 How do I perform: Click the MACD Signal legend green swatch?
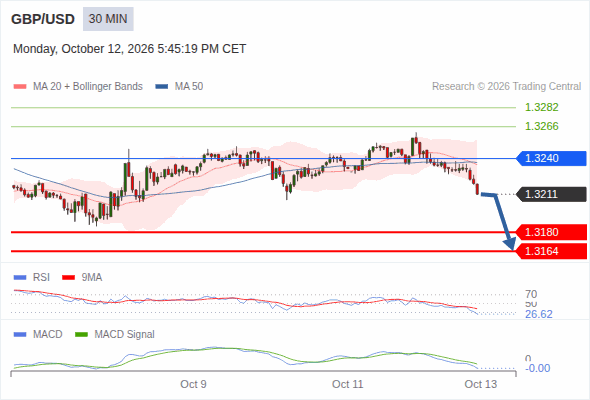coord(81,335)
